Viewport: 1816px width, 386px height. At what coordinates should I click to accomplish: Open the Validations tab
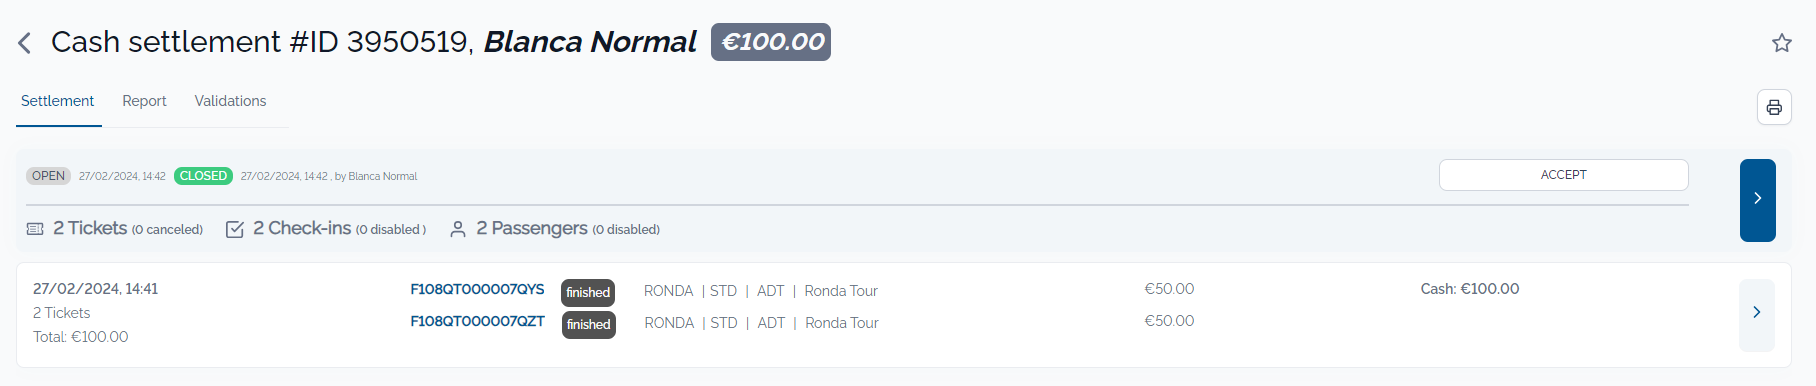tap(230, 101)
